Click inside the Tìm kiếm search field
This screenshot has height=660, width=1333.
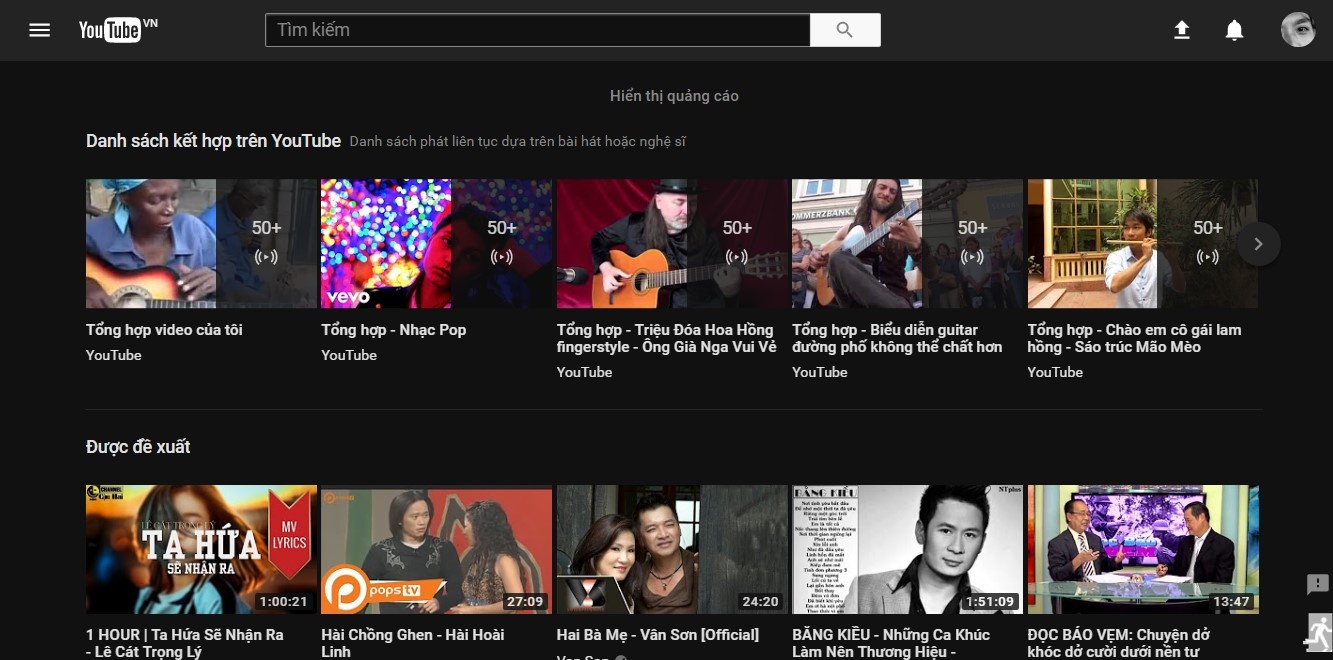[x=537, y=30]
